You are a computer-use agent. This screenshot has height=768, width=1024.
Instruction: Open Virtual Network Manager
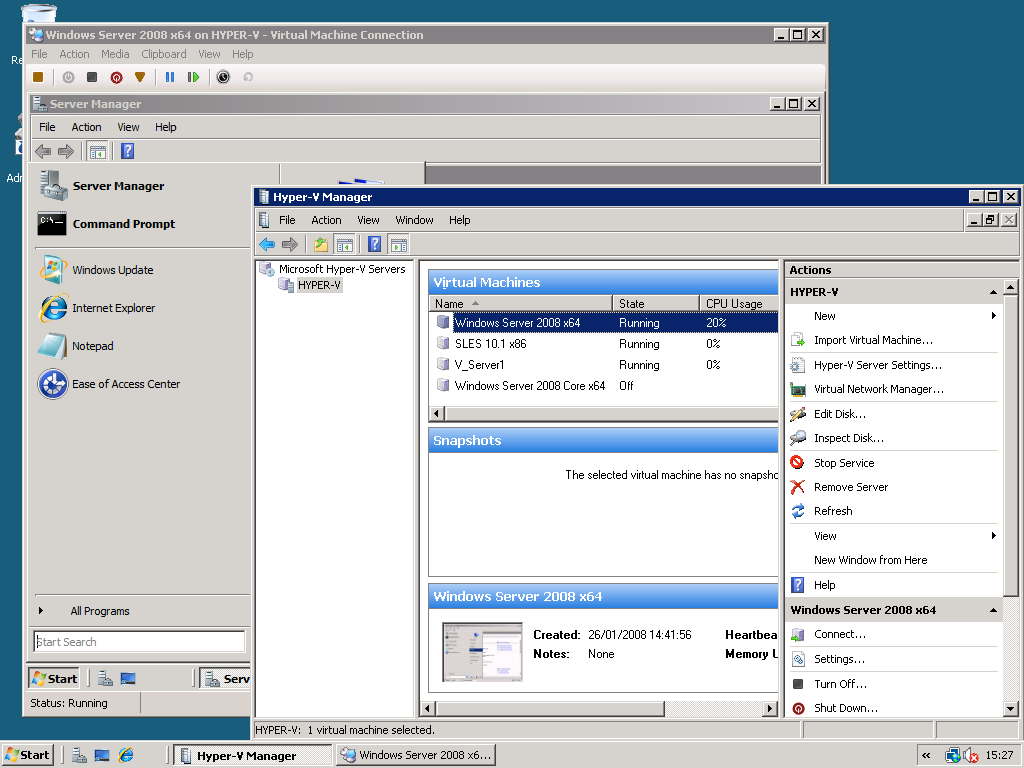[x=878, y=389]
